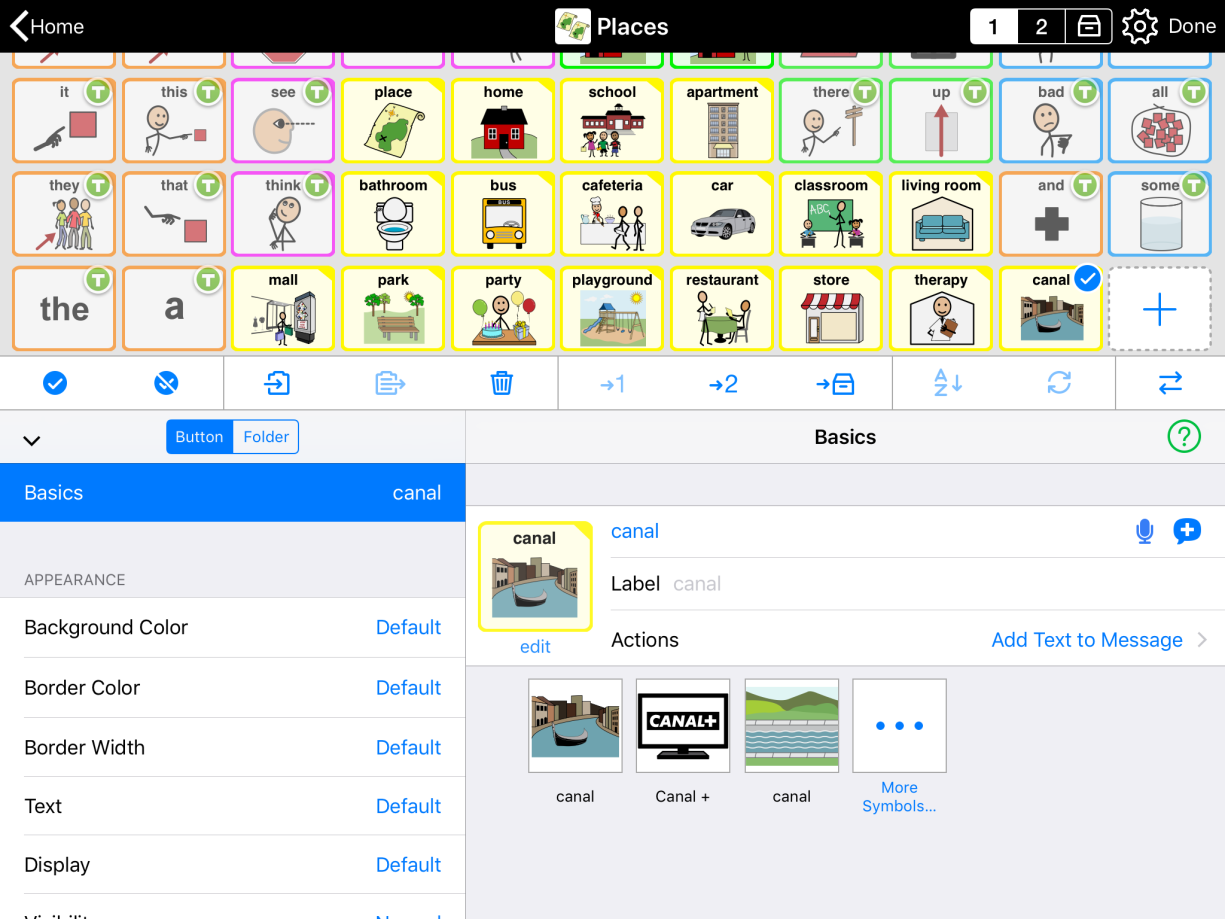Swap selected buttons using the arrows icon

point(1170,383)
